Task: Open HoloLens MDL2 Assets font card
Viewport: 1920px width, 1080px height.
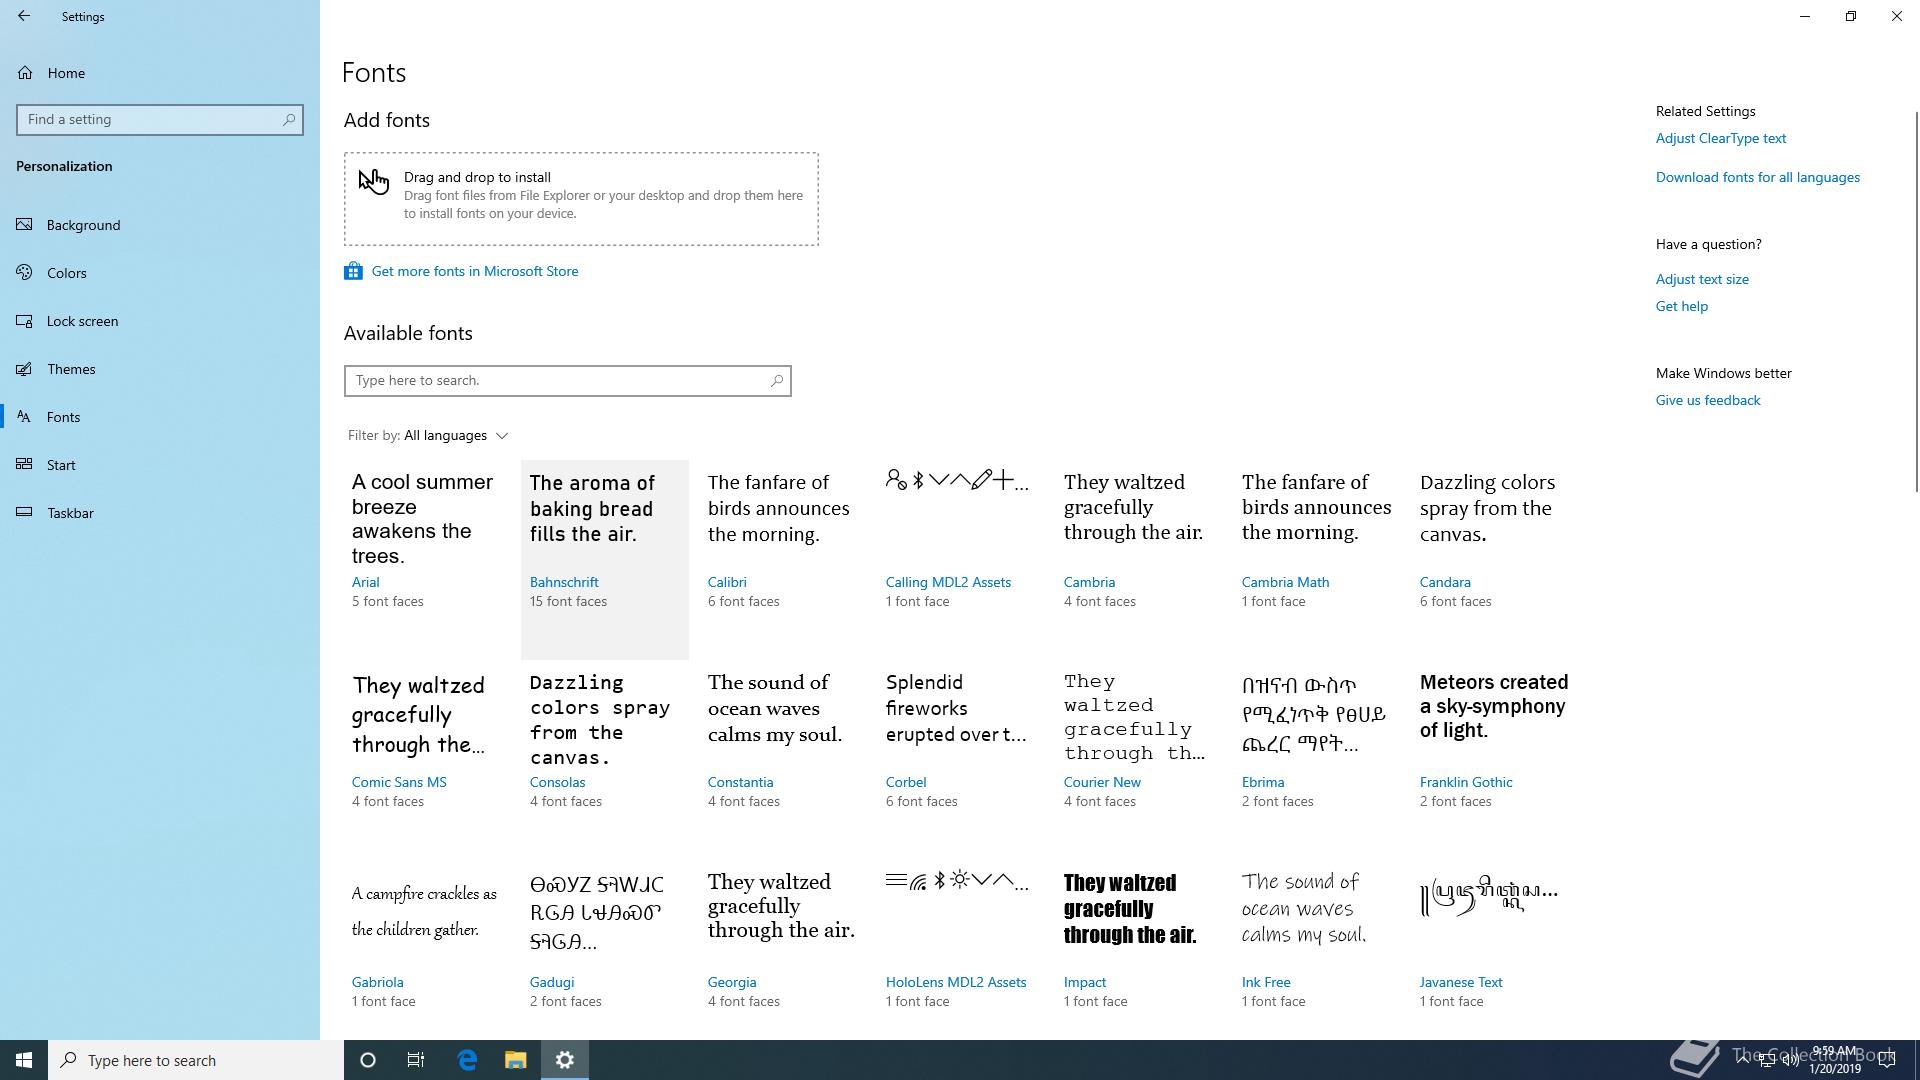Action: coord(960,950)
